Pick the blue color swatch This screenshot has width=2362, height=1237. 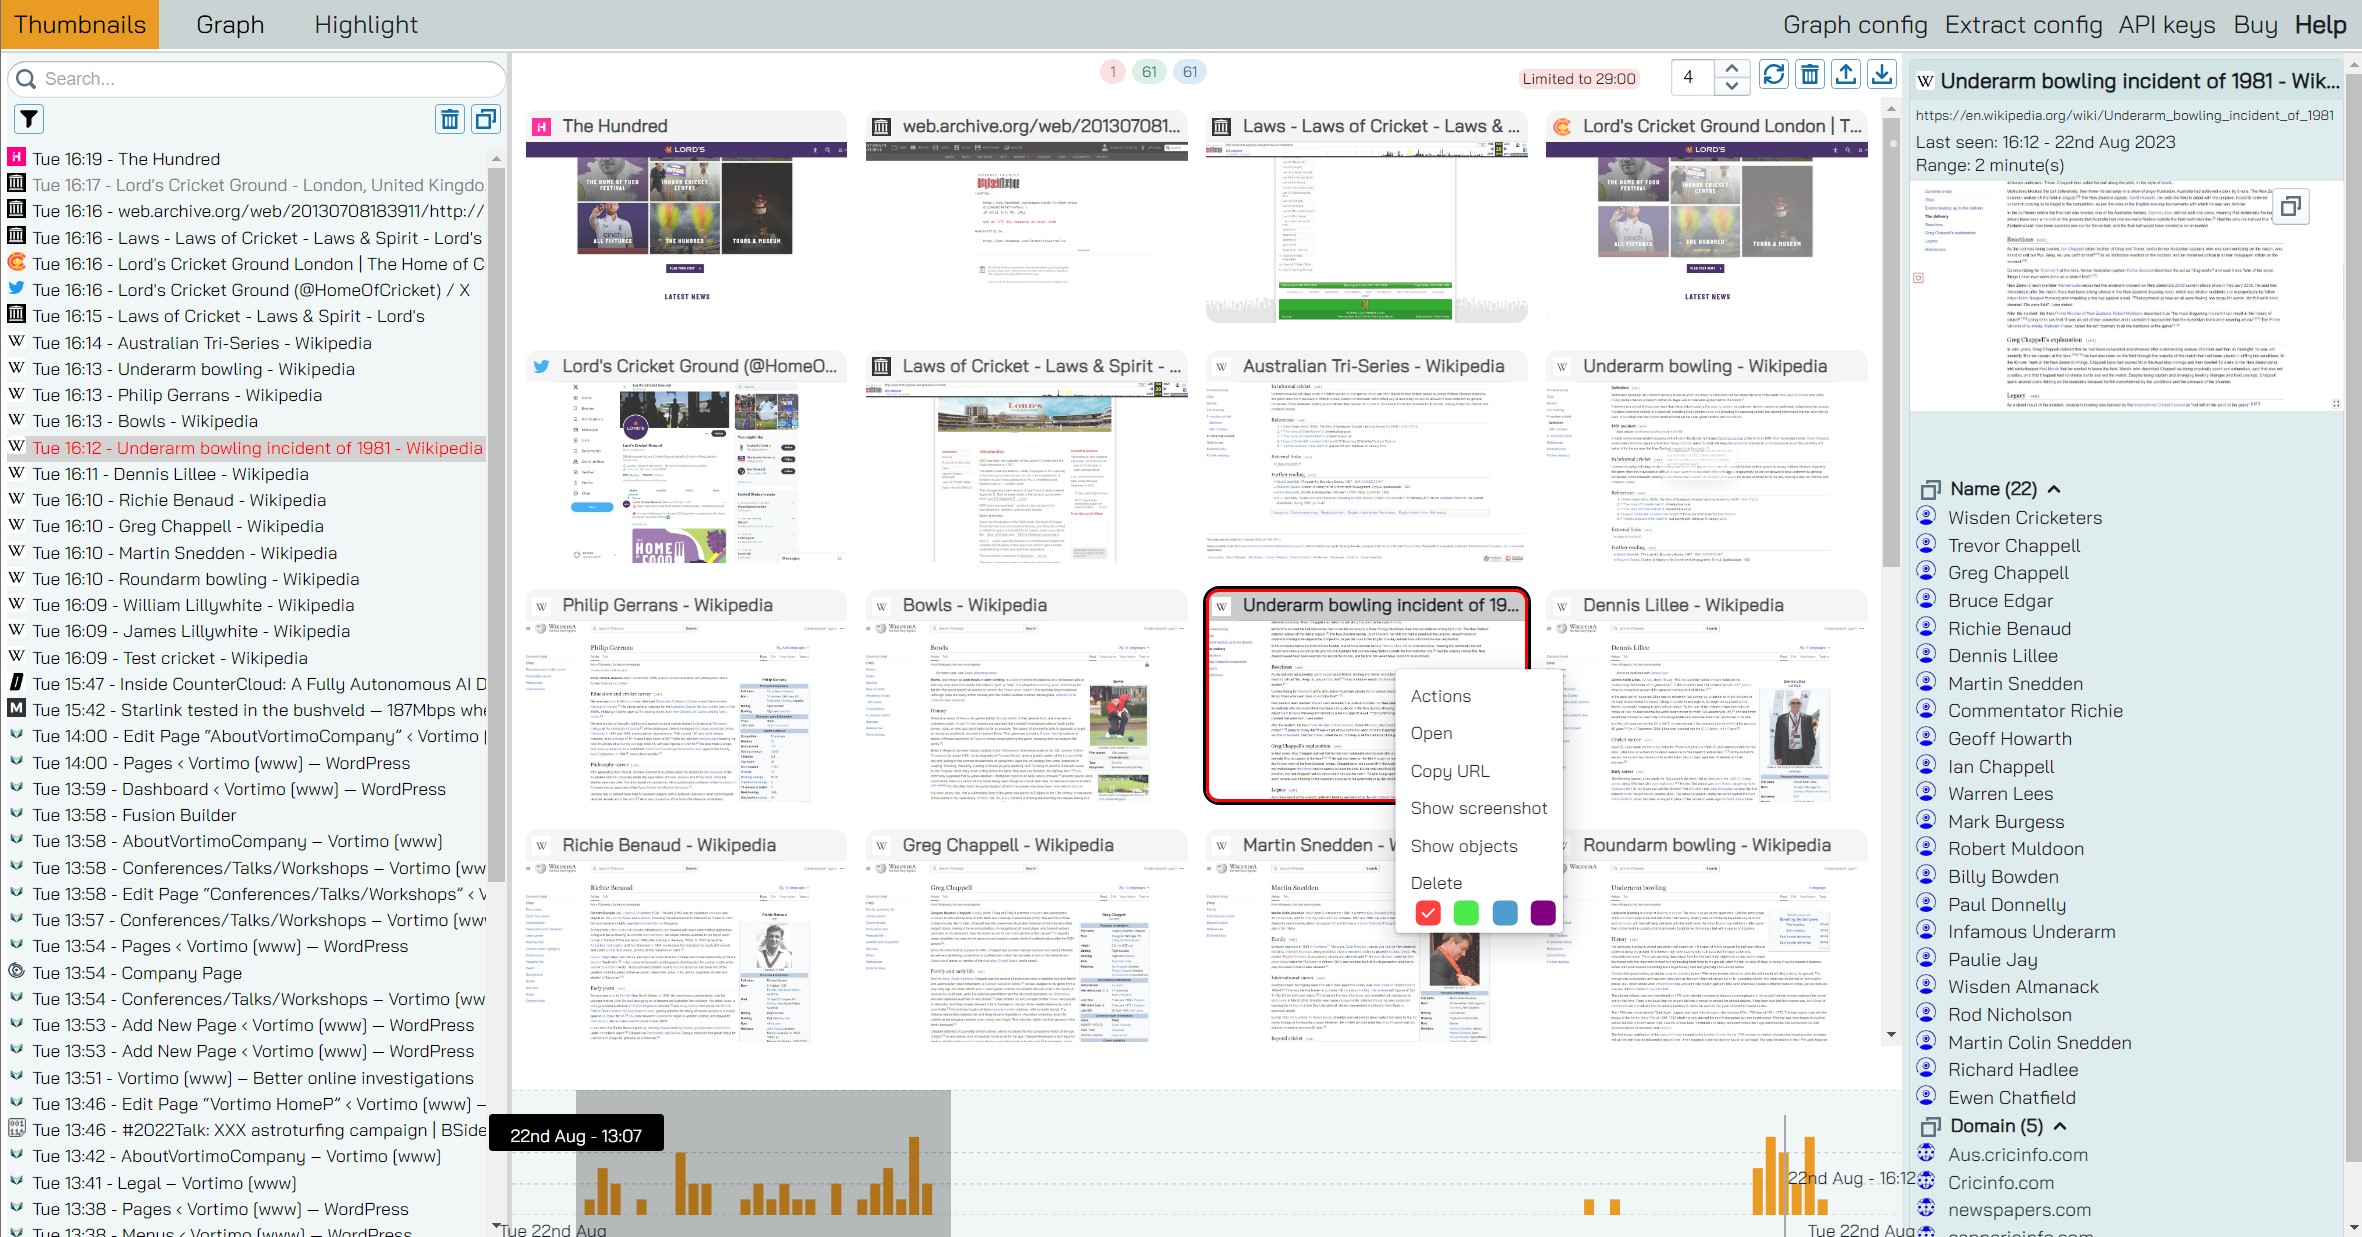coord(1504,912)
